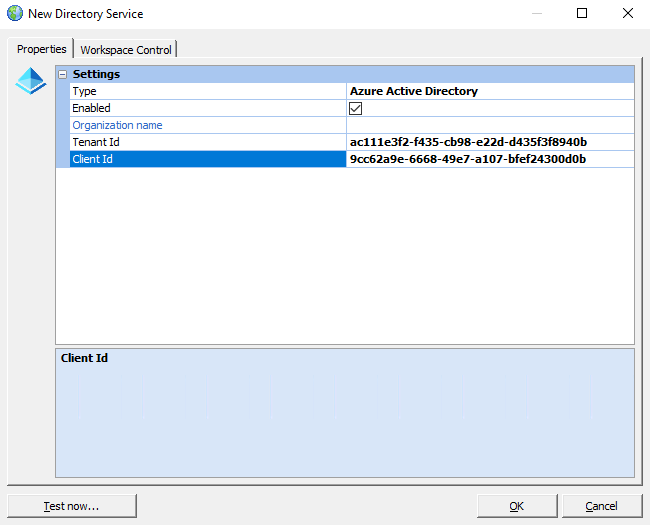Click the Organization name value field
The height and width of the screenshot is (525, 650).
click(490, 125)
